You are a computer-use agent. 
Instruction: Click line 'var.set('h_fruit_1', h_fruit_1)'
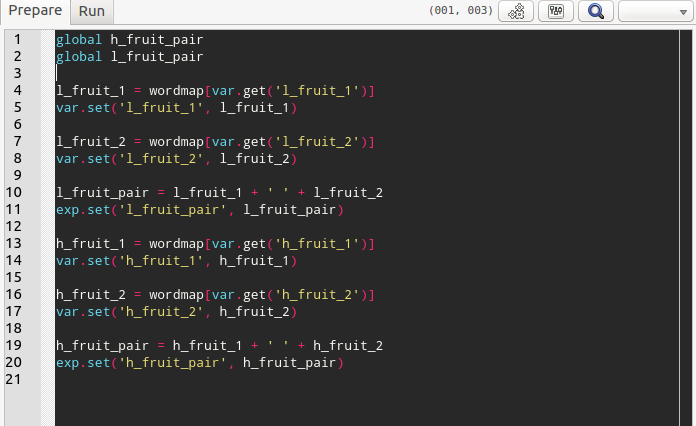176,260
